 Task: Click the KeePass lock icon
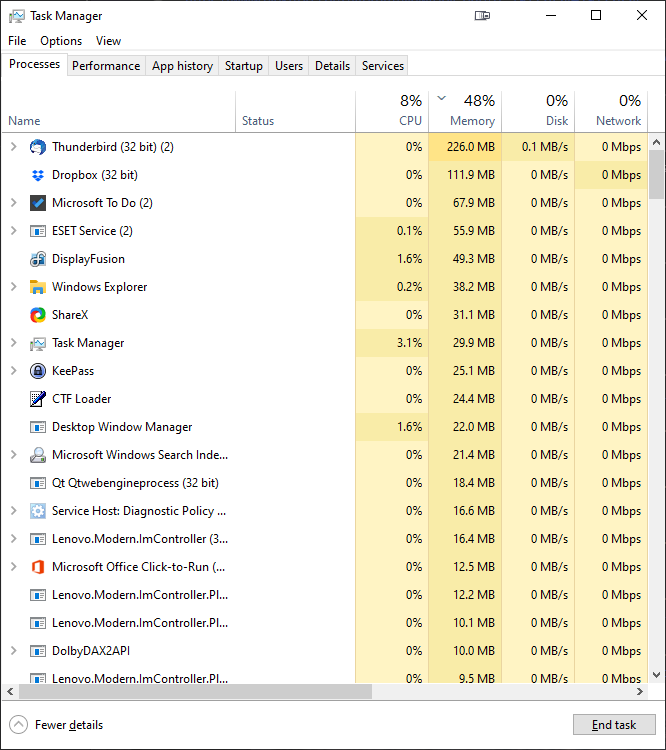[x=38, y=371]
